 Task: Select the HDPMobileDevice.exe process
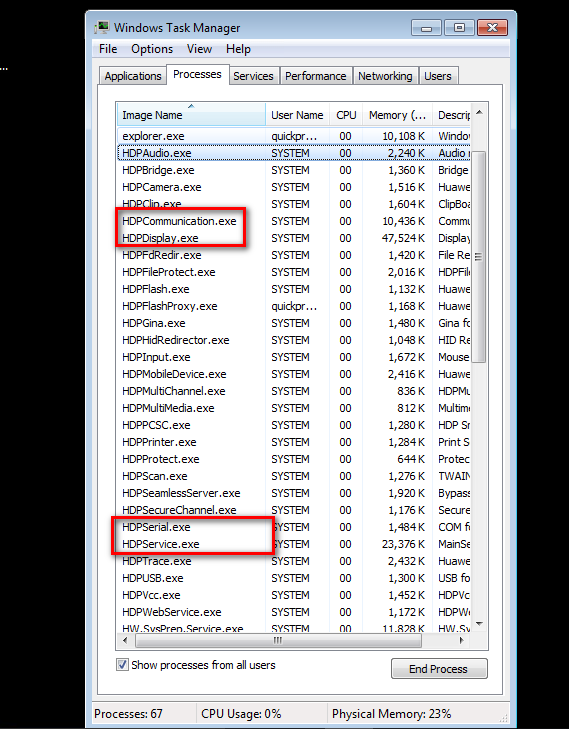(x=294, y=374)
